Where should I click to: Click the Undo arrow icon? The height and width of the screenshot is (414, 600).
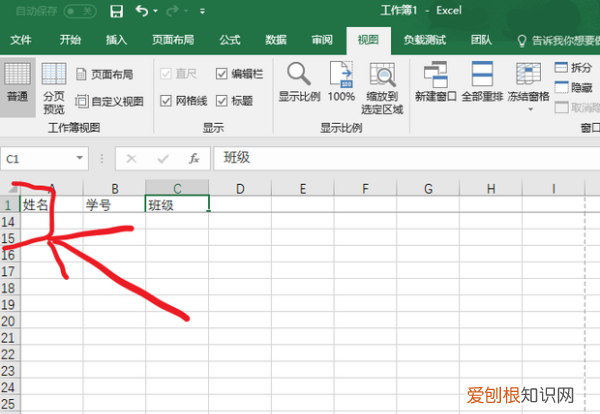142,11
